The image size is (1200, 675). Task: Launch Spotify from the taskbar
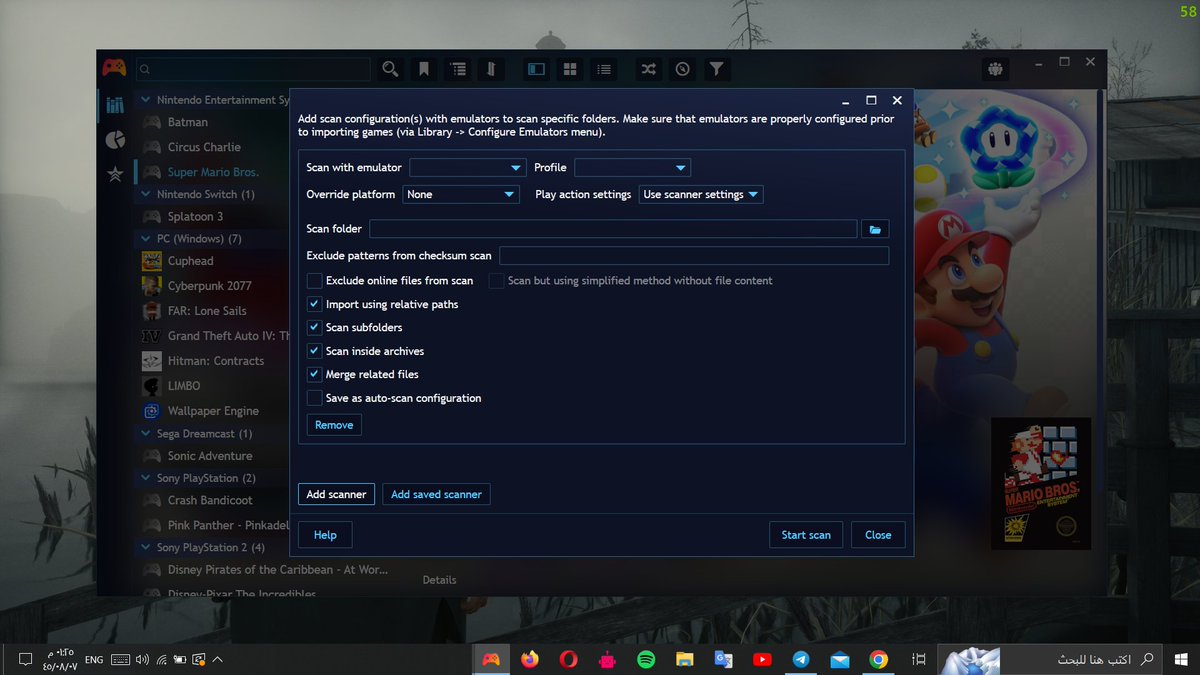(645, 659)
